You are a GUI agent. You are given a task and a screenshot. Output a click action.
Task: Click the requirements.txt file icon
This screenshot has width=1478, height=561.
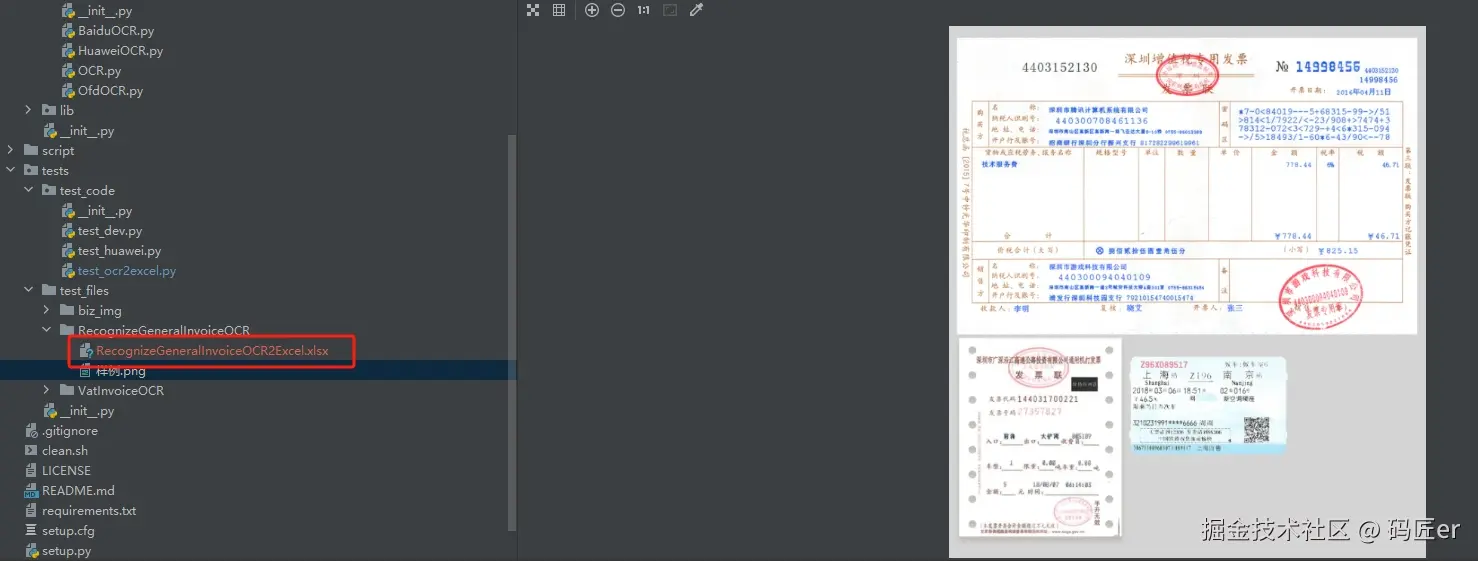(x=32, y=511)
